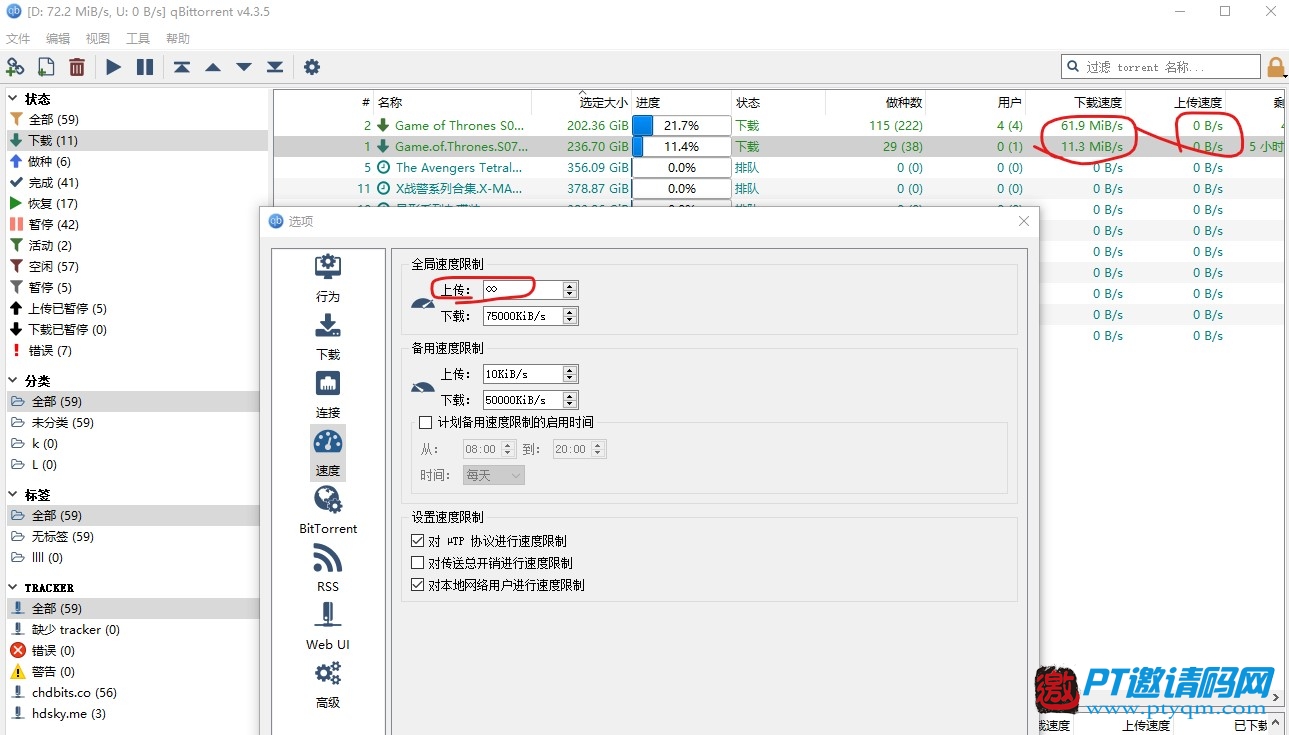
Task: Open the BitTorrent options page
Action: click(x=328, y=510)
